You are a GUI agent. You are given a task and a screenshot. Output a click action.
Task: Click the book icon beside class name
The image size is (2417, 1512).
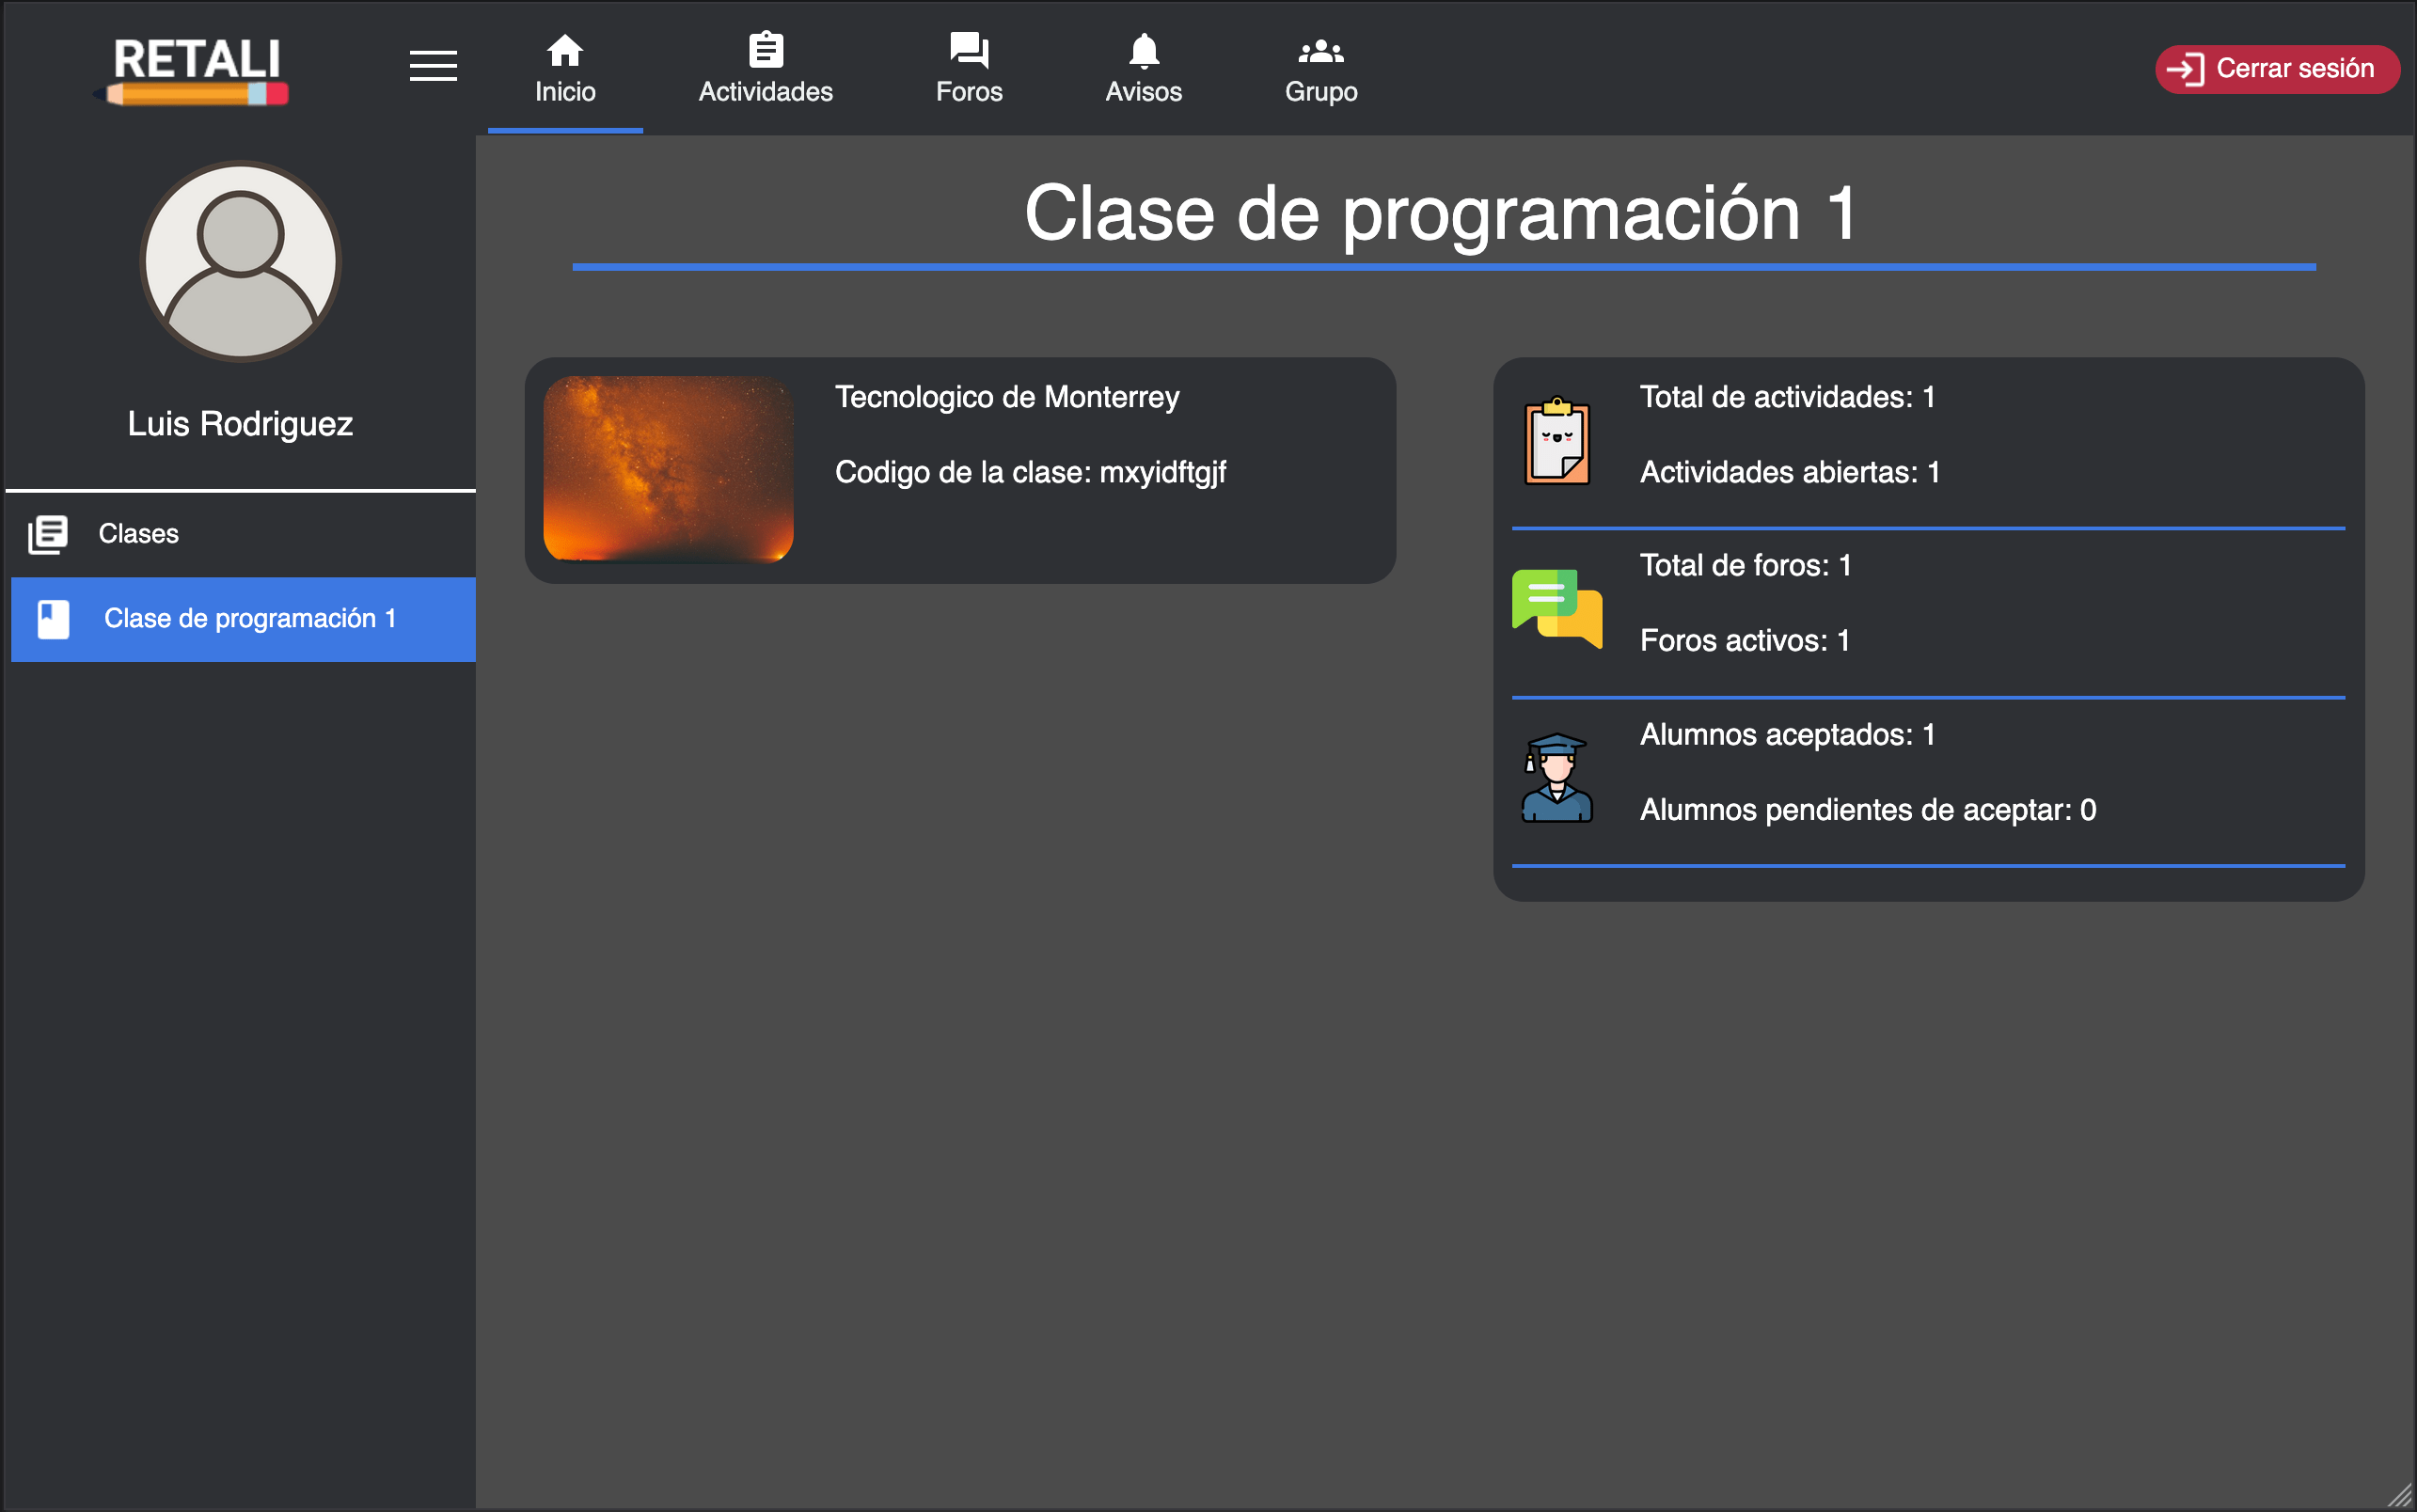(54, 619)
